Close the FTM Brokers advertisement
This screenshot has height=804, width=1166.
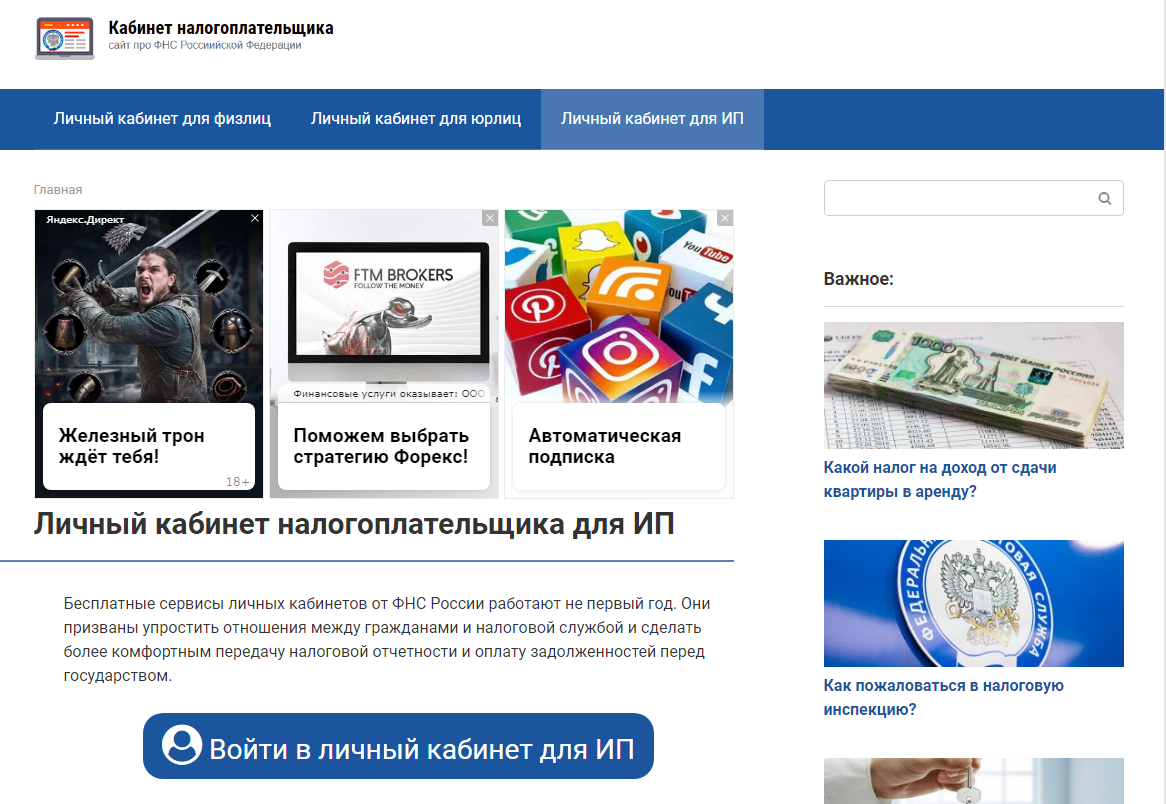tap(489, 216)
